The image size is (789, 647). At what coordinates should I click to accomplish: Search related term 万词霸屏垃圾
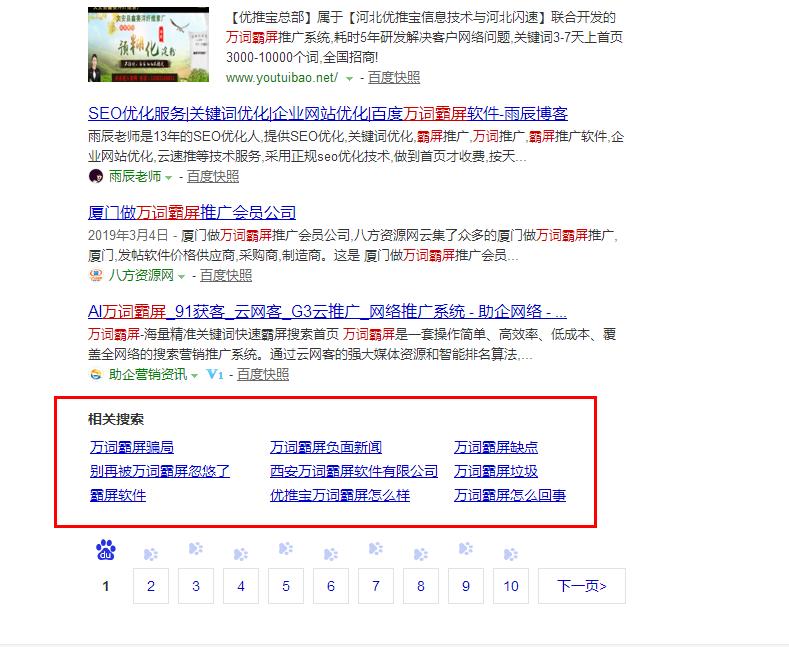[496, 471]
